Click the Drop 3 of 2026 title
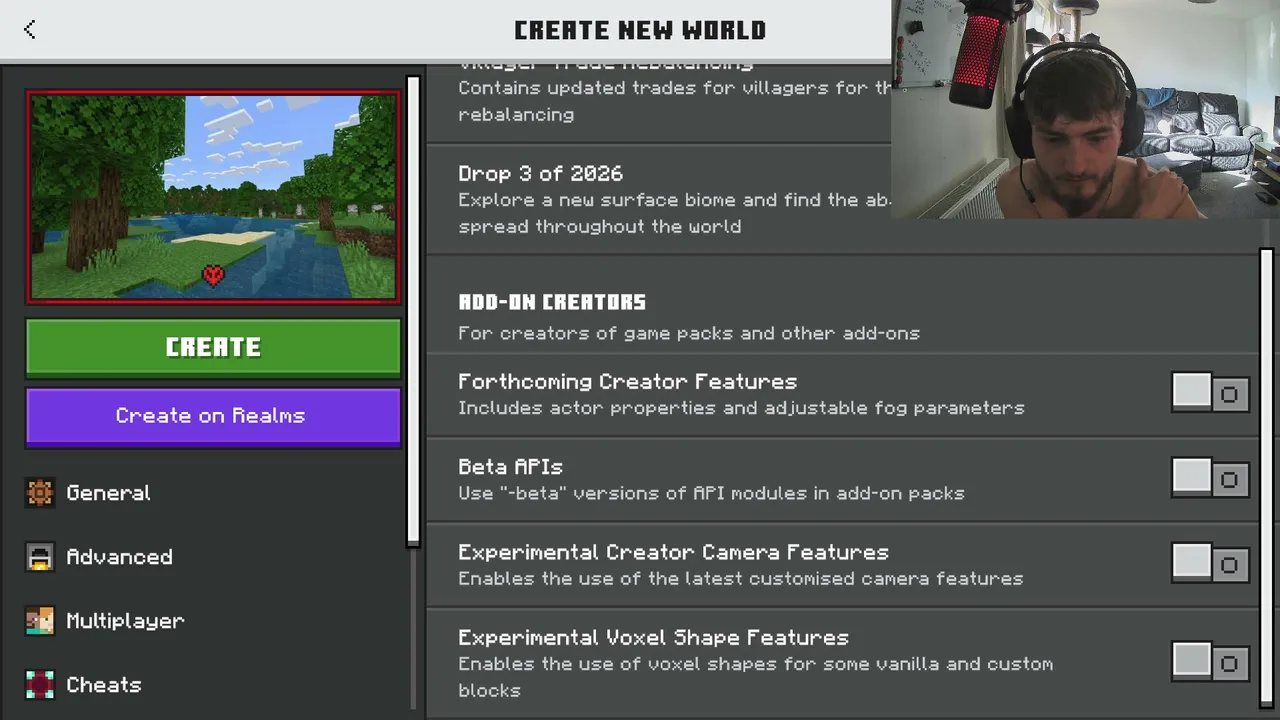 (540, 174)
